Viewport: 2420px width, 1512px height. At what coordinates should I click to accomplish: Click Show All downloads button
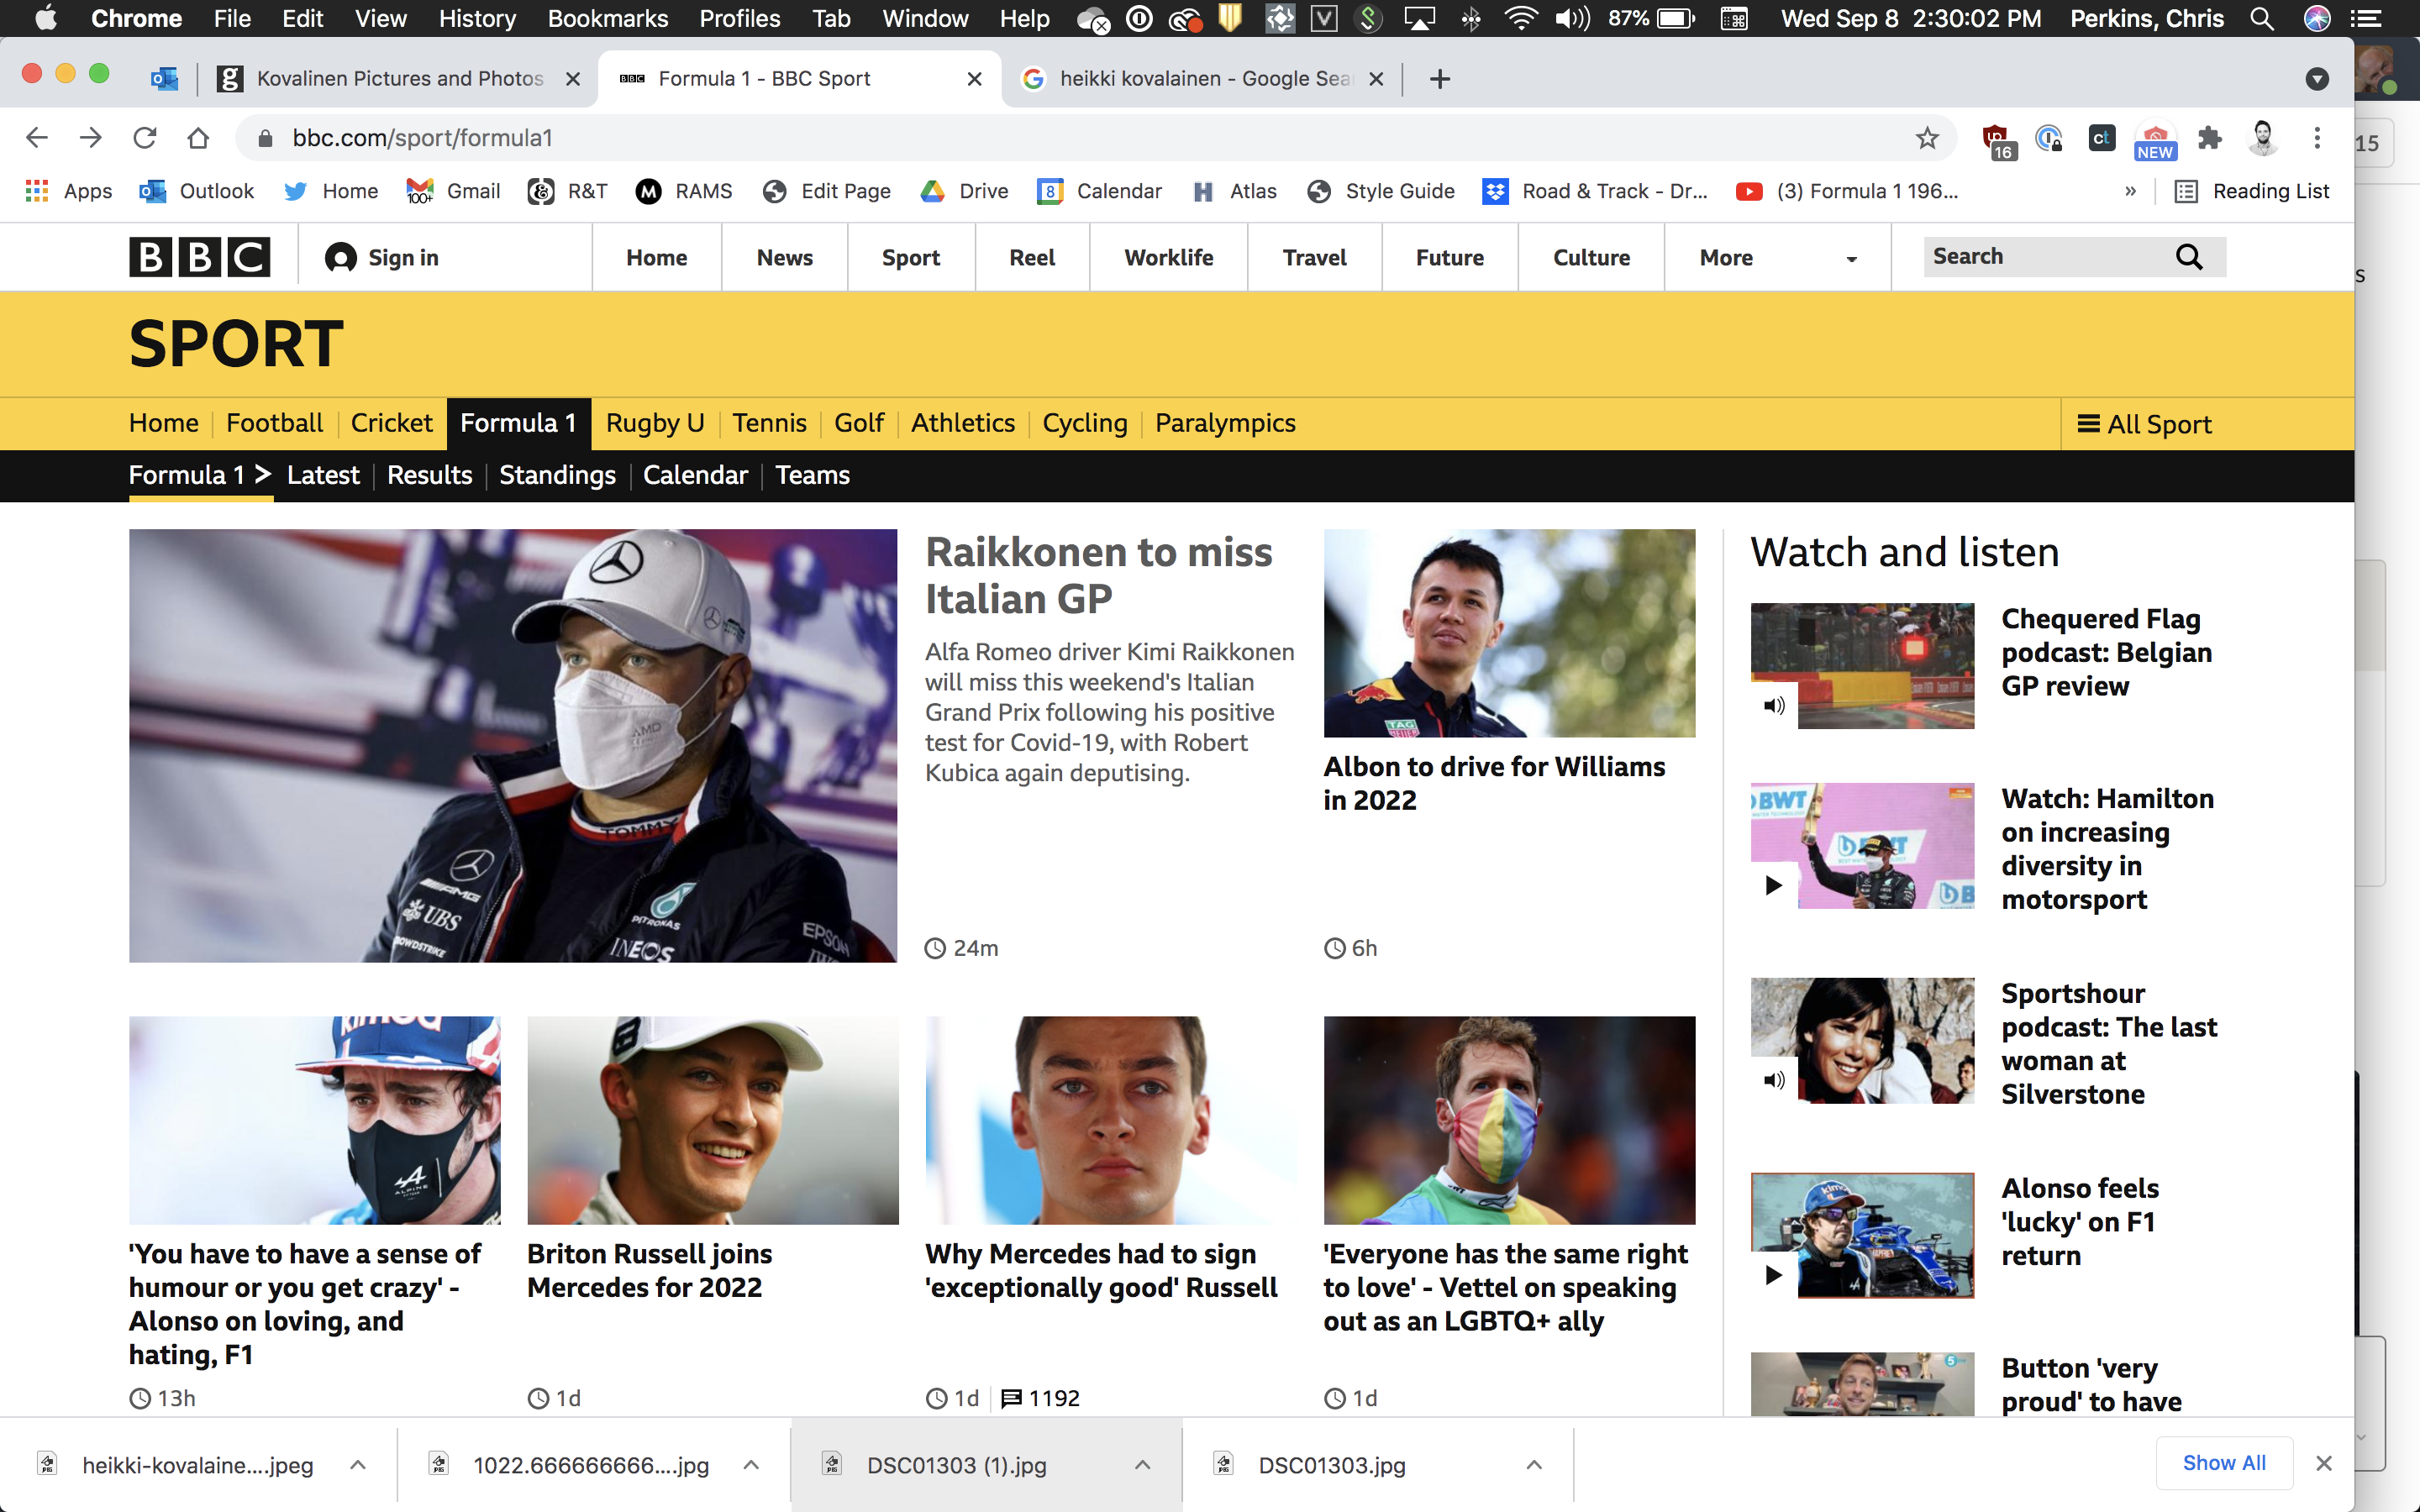tap(2224, 1463)
